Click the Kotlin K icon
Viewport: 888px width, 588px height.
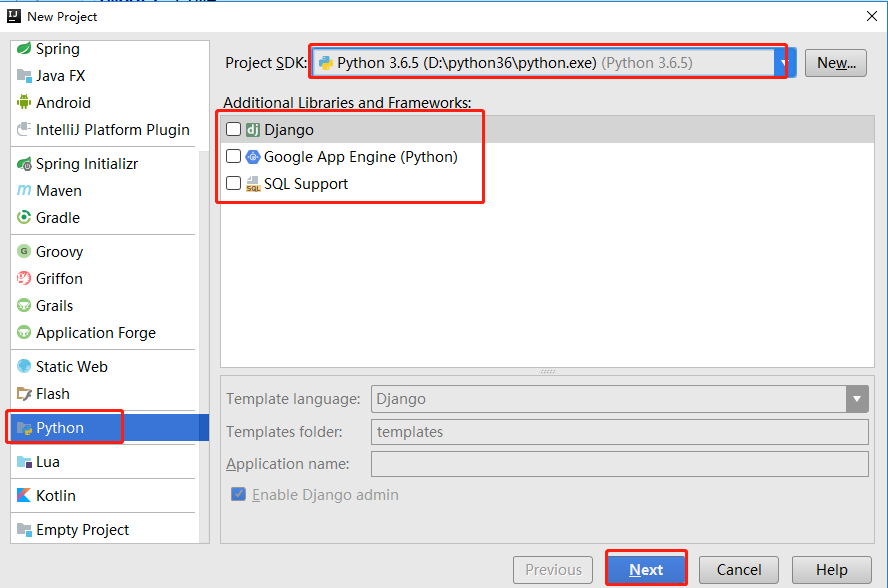24,496
